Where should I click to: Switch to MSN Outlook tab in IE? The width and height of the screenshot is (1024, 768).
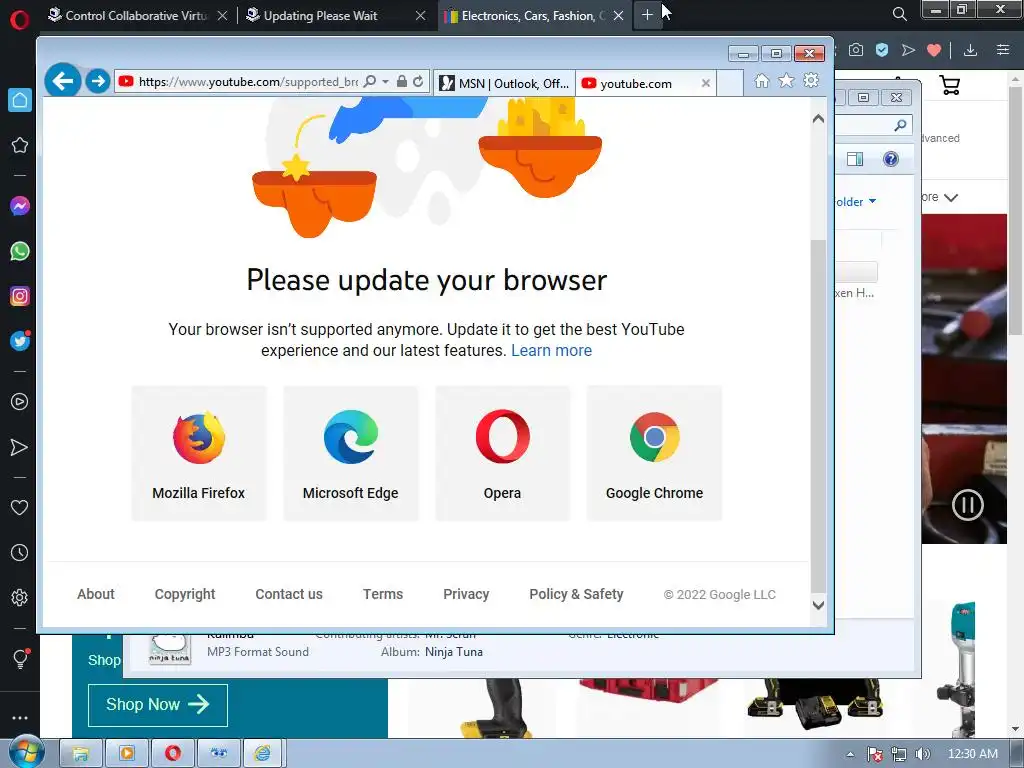point(504,84)
